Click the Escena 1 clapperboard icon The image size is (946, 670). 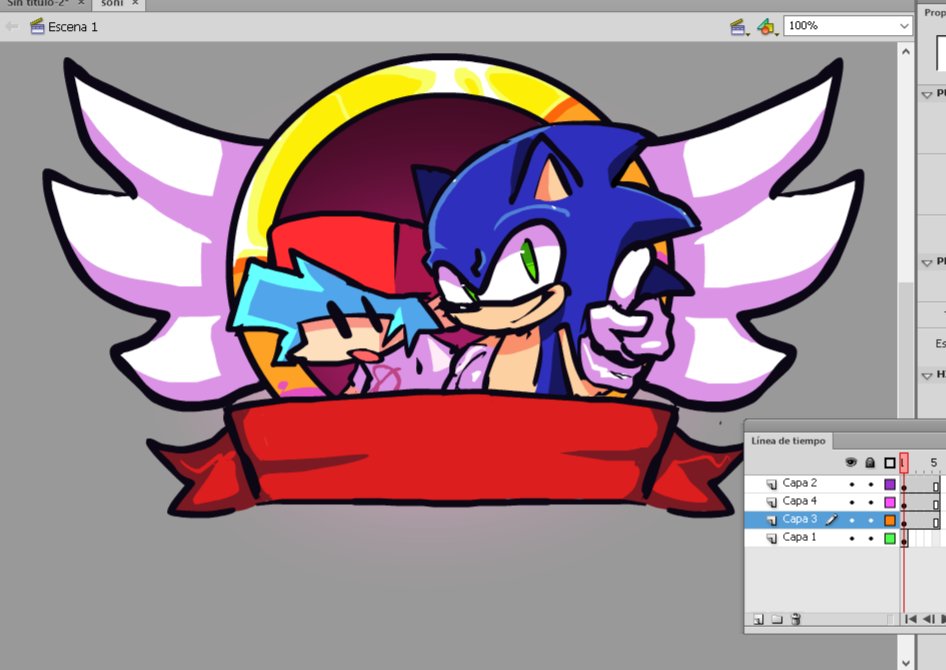pyautogui.click(x=37, y=27)
